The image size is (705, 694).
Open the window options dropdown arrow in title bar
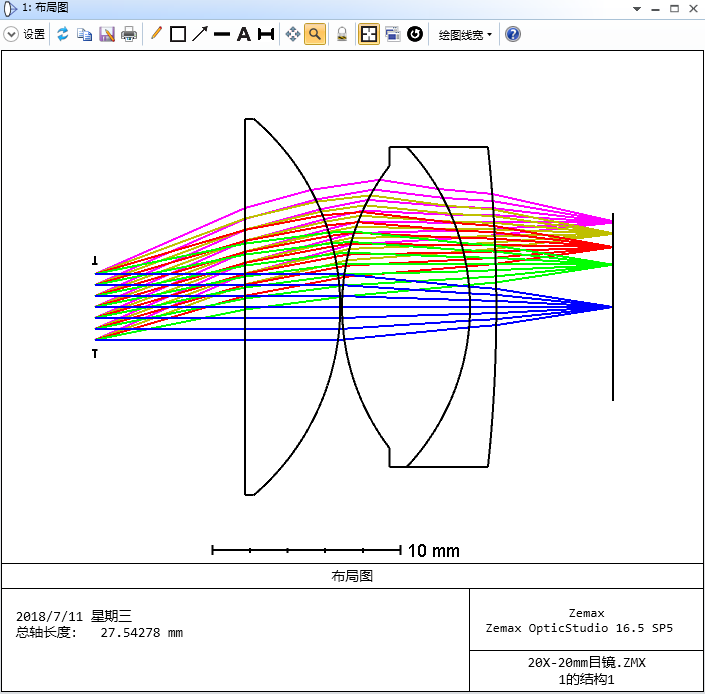(x=637, y=9)
